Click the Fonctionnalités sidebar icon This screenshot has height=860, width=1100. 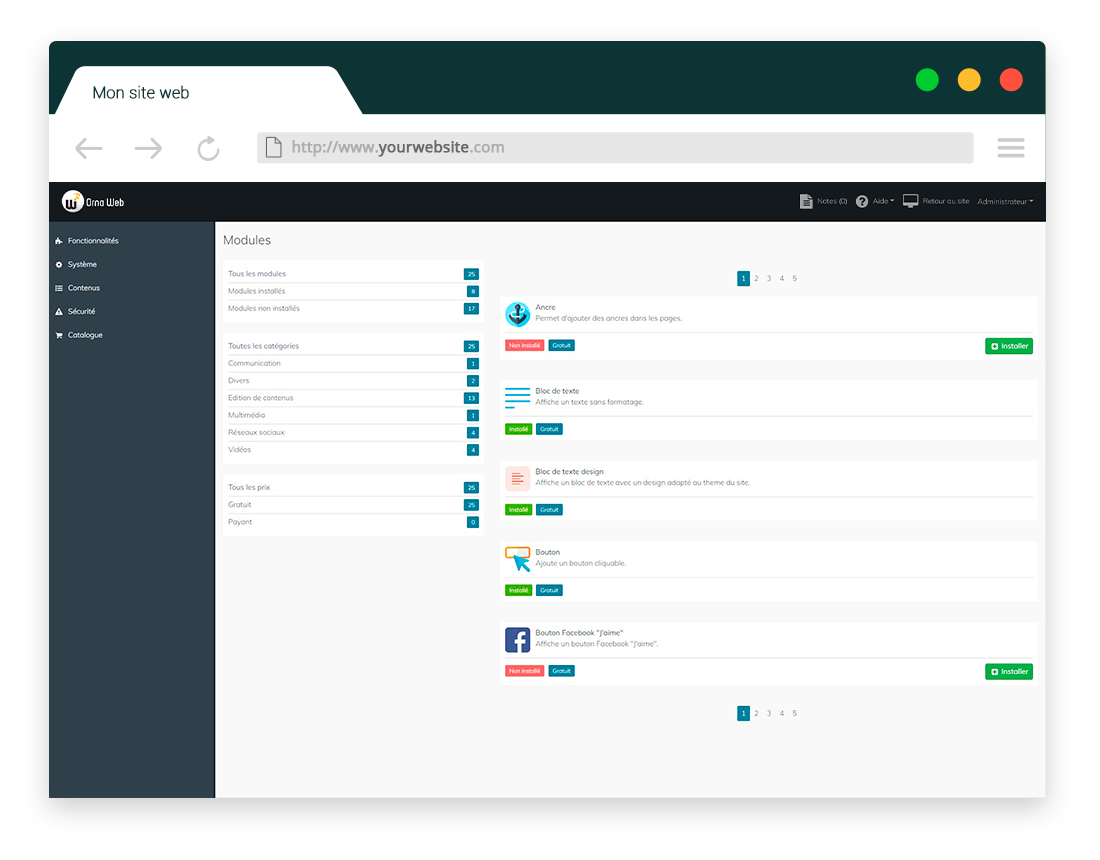[x=59, y=241]
